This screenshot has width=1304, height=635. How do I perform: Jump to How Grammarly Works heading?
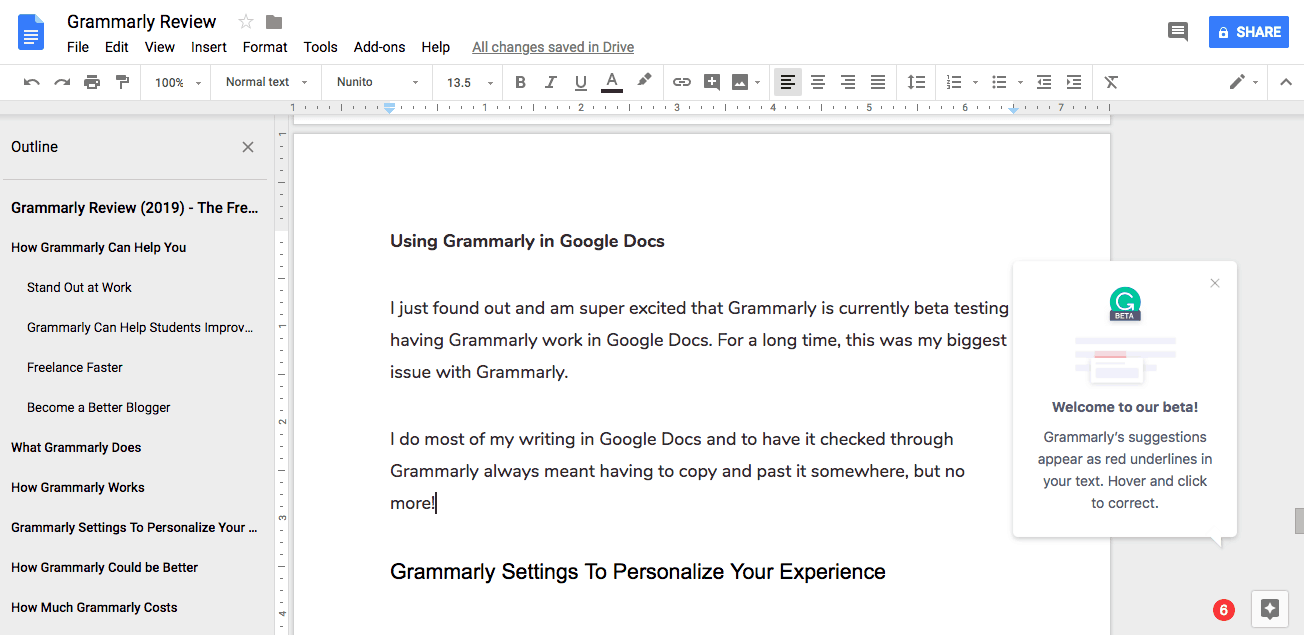(78, 487)
